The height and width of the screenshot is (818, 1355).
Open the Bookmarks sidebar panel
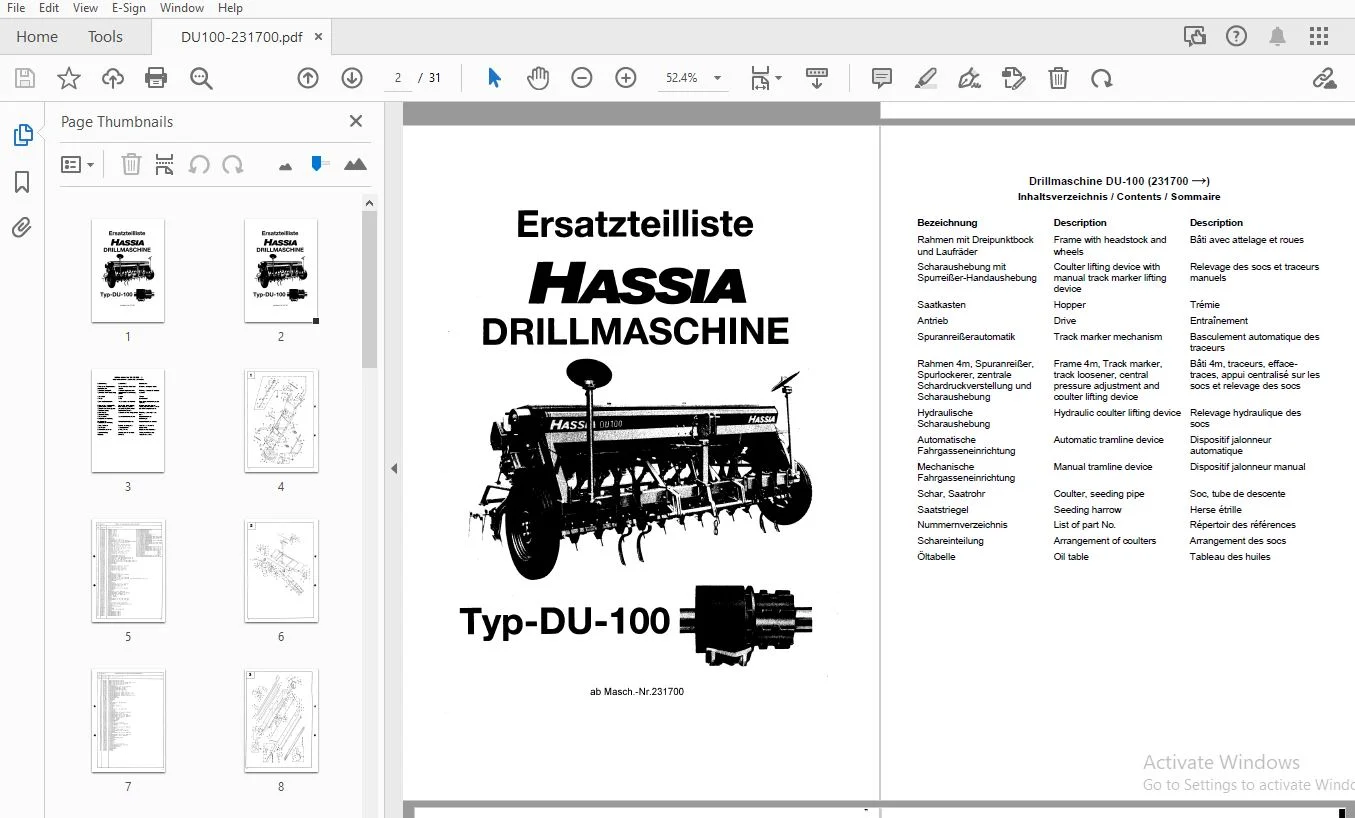click(22, 182)
